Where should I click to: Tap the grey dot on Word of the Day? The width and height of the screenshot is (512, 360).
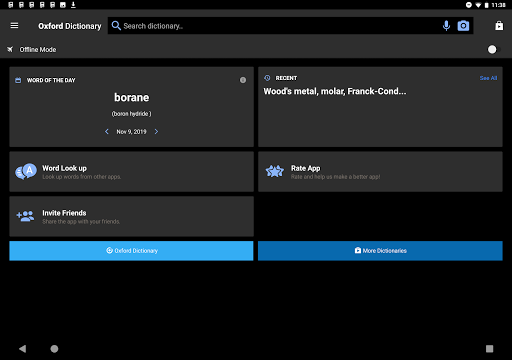(243, 80)
